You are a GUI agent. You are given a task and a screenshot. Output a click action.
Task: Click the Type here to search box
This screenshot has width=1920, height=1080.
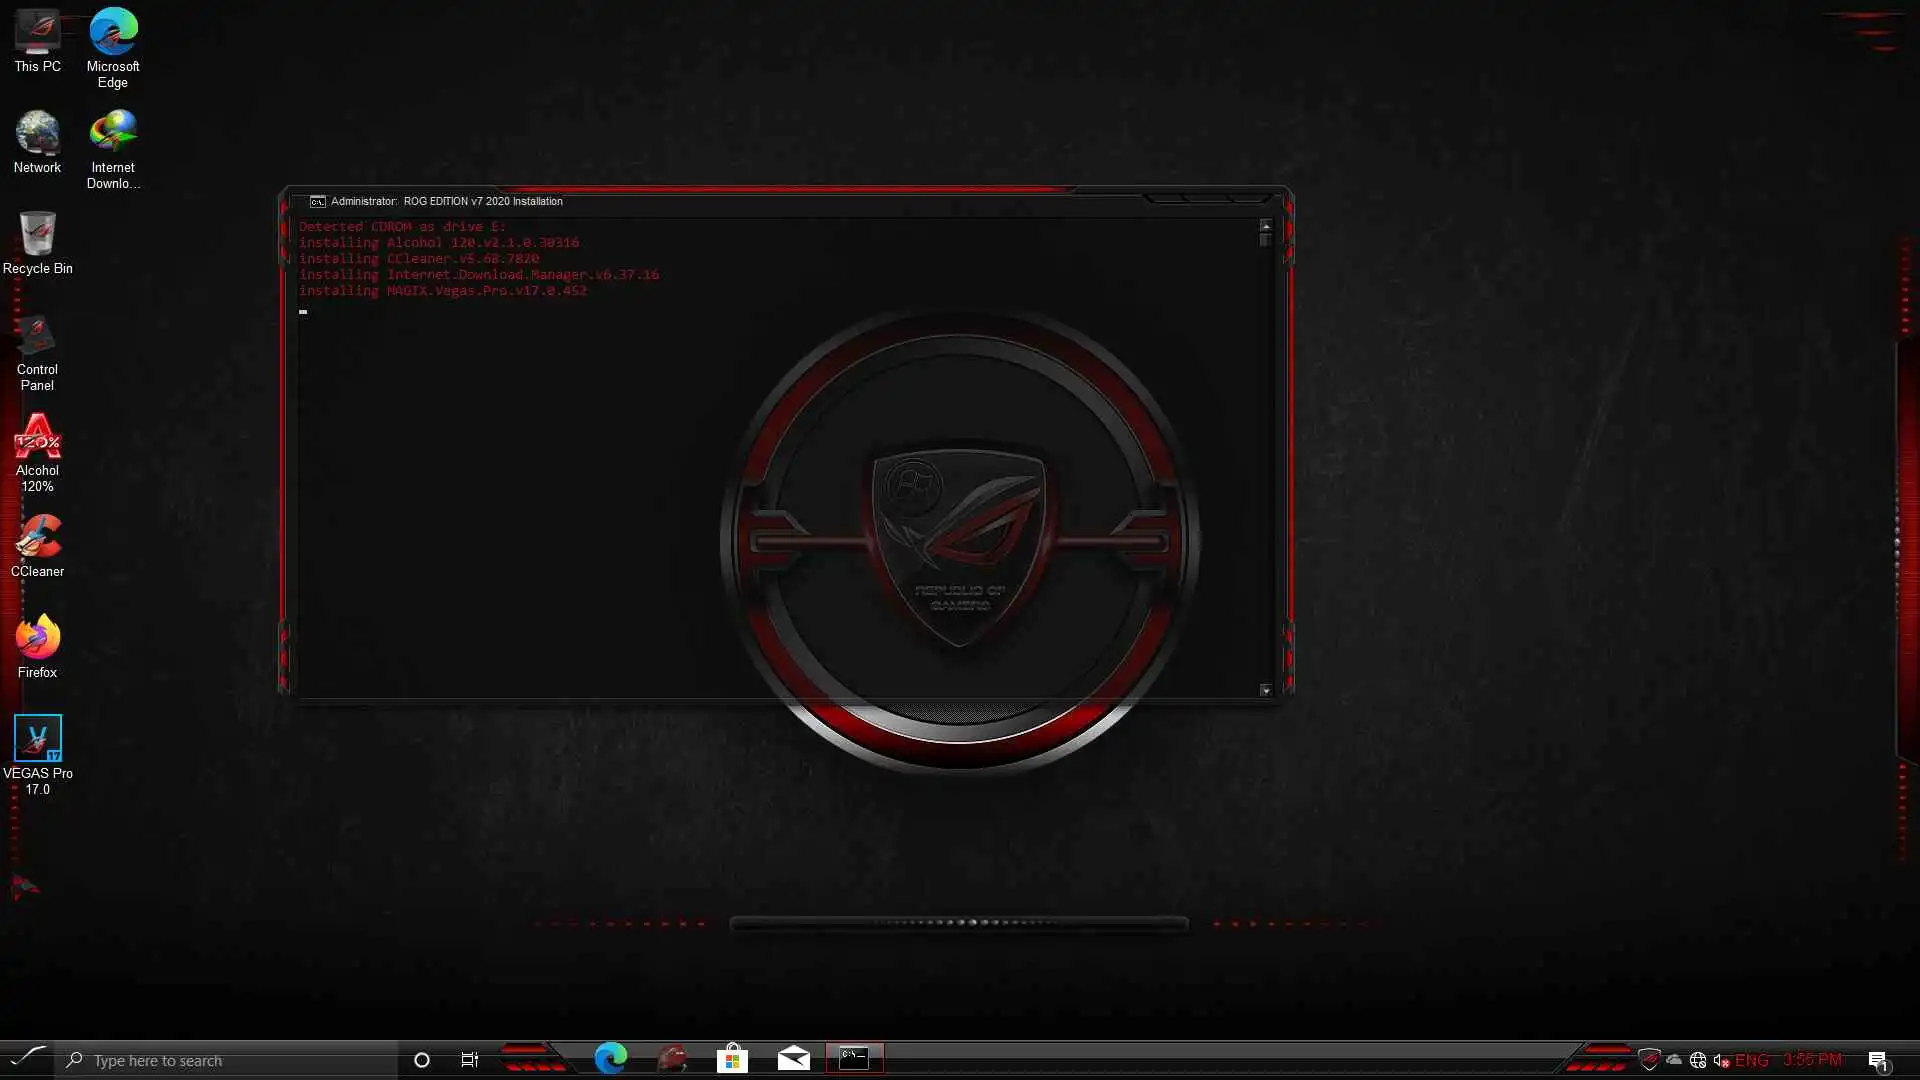(x=230, y=1060)
